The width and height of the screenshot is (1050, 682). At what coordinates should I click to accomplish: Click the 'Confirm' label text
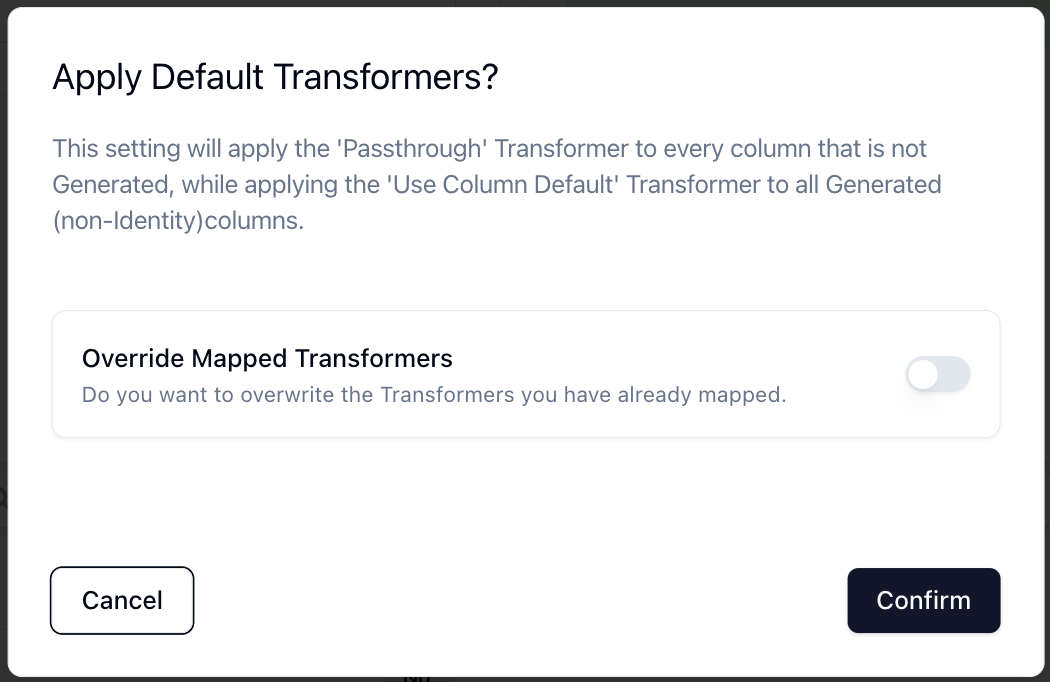923,600
